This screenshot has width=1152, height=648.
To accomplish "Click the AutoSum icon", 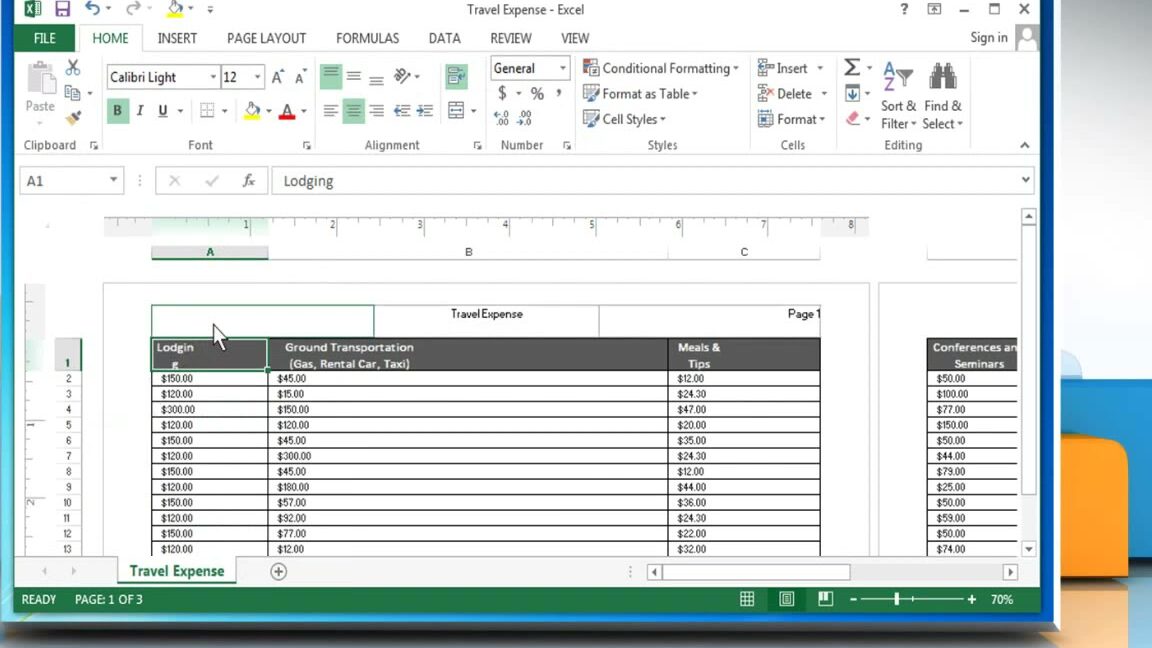I will pos(853,68).
